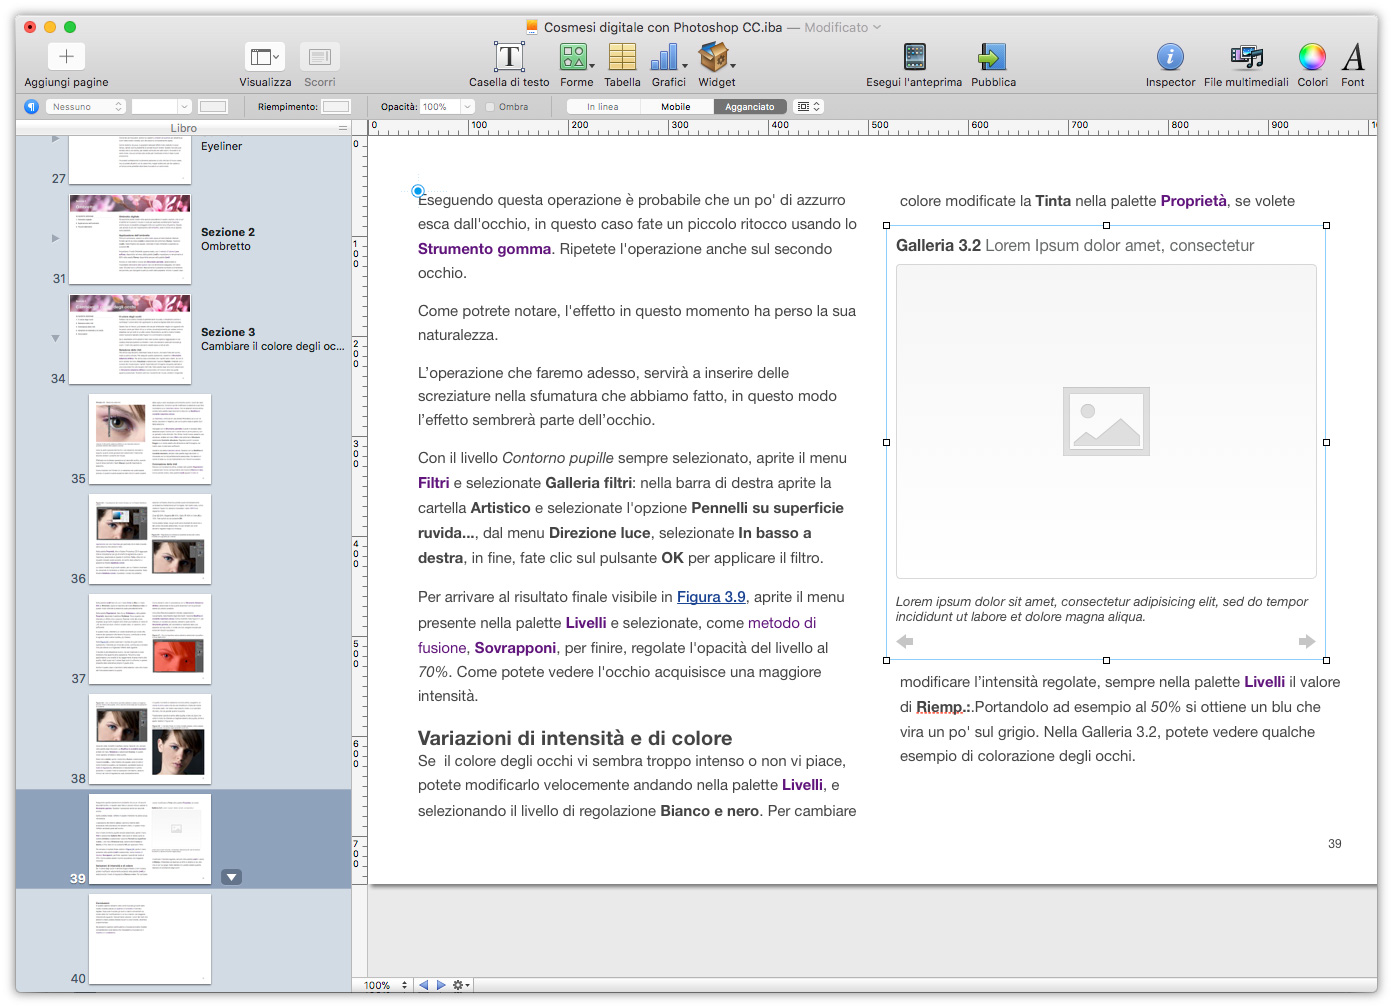This screenshot has width=1393, height=1008.
Task: Click the blue paragraph style icon
Action: (32, 106)
